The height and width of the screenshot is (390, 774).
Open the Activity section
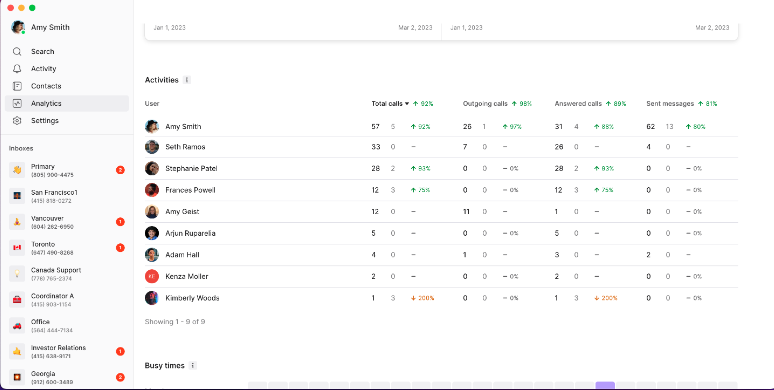point(67,69)
